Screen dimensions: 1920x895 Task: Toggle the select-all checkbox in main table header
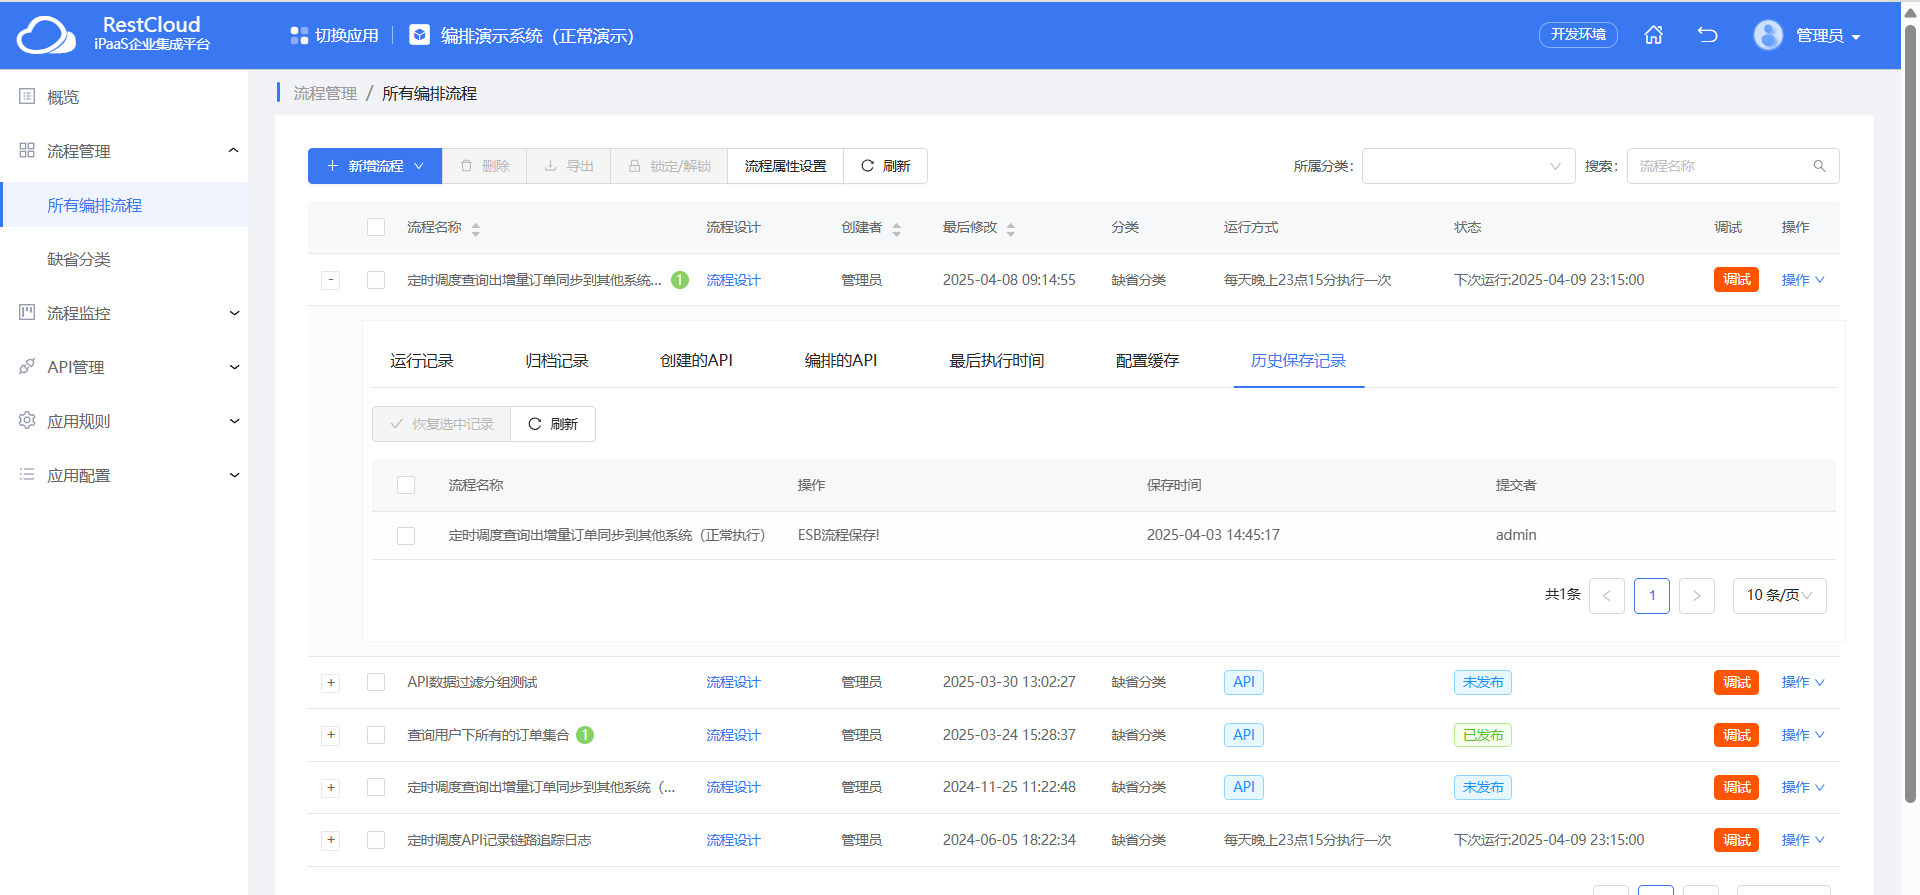(x=376, y=227)
